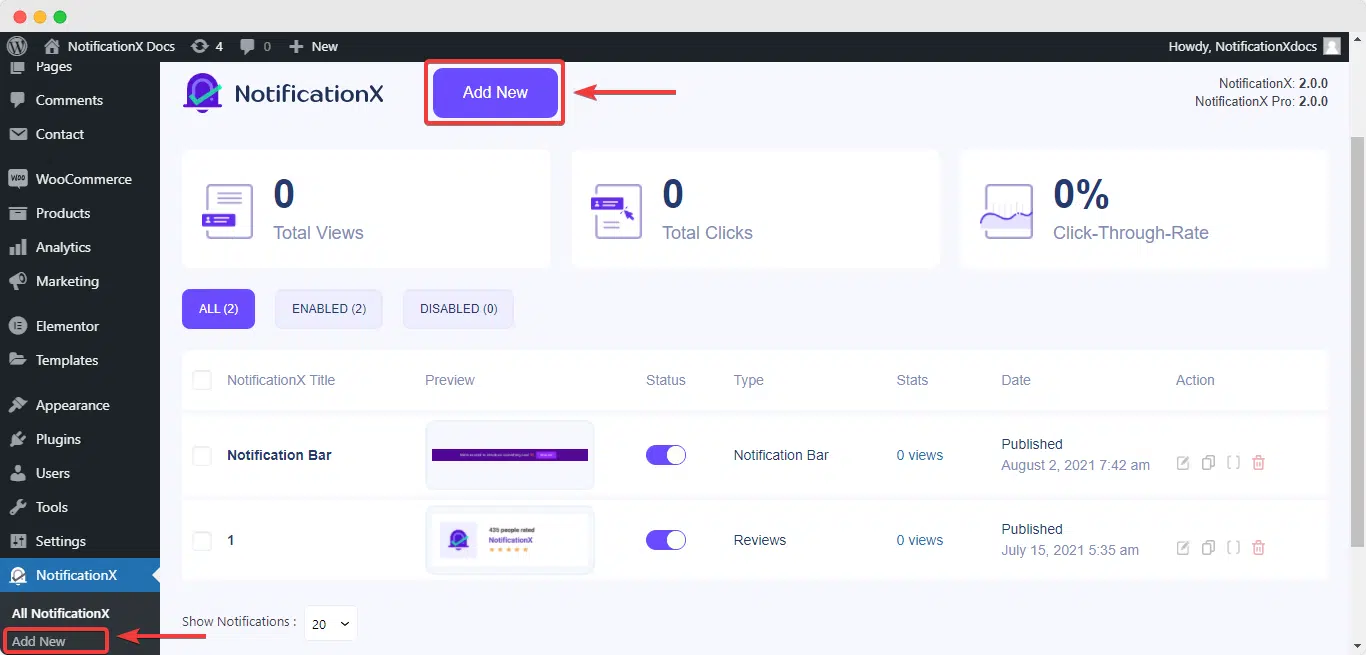Click the edit icon for Notification Bar row

(1183, 463)
